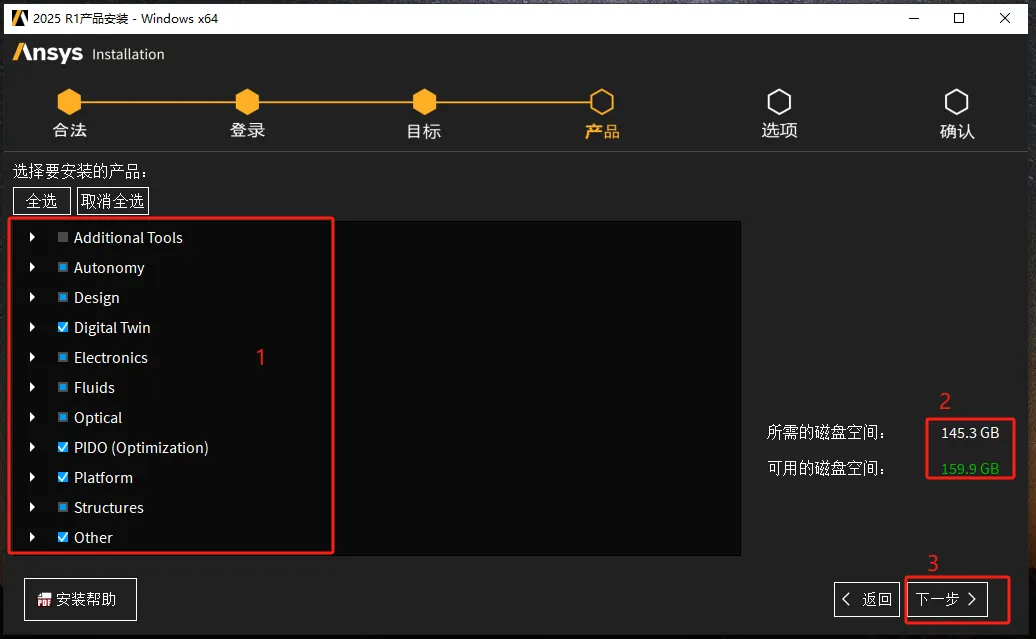Maximize the installer window
The image size is (1036, 639).
click(x=959, y=18)
